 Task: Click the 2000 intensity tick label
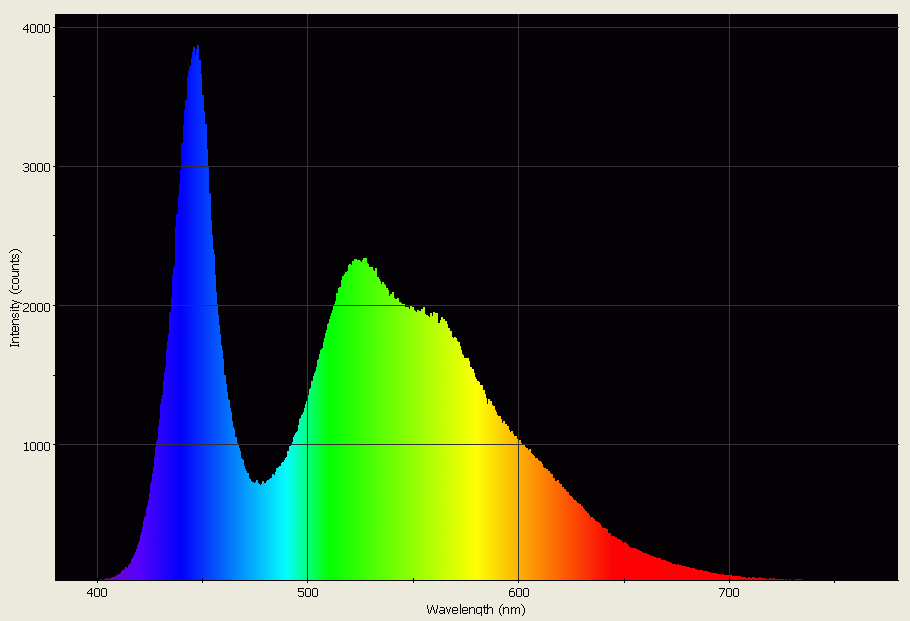click(x=38, y=305)
